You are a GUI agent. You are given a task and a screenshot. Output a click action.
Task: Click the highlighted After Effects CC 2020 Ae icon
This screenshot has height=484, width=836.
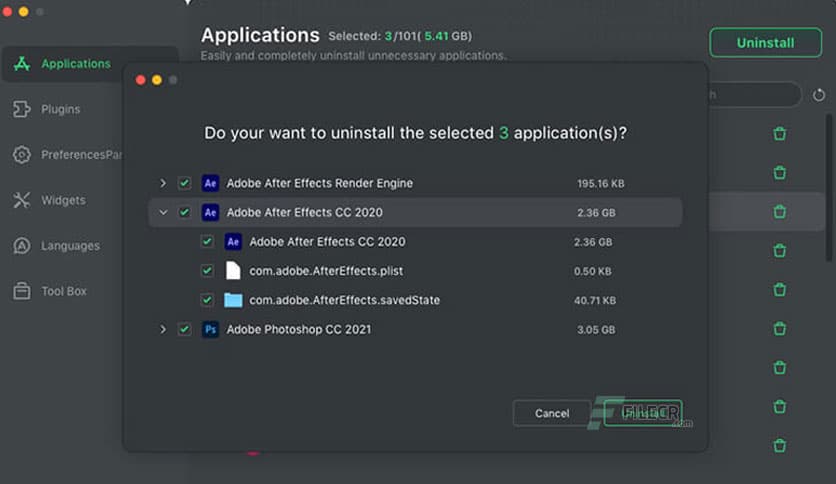point(210,213)
